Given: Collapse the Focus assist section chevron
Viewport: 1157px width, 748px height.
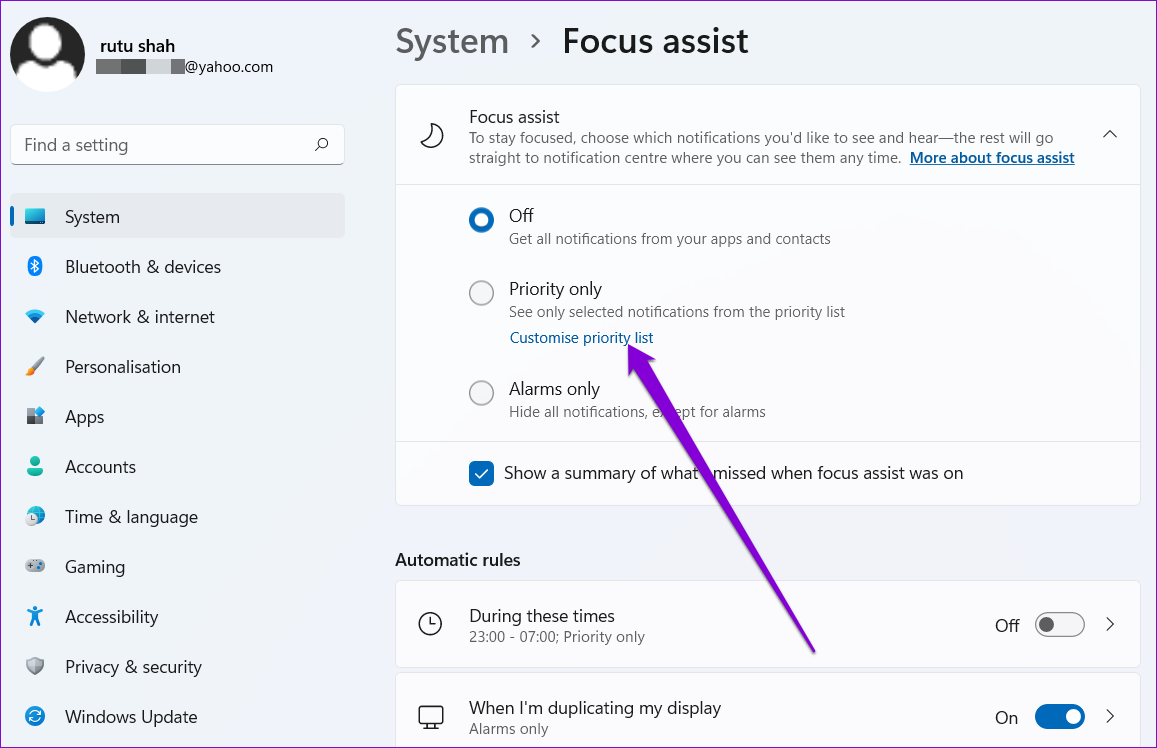Looking at the screenshot, I should (1110, 134).
